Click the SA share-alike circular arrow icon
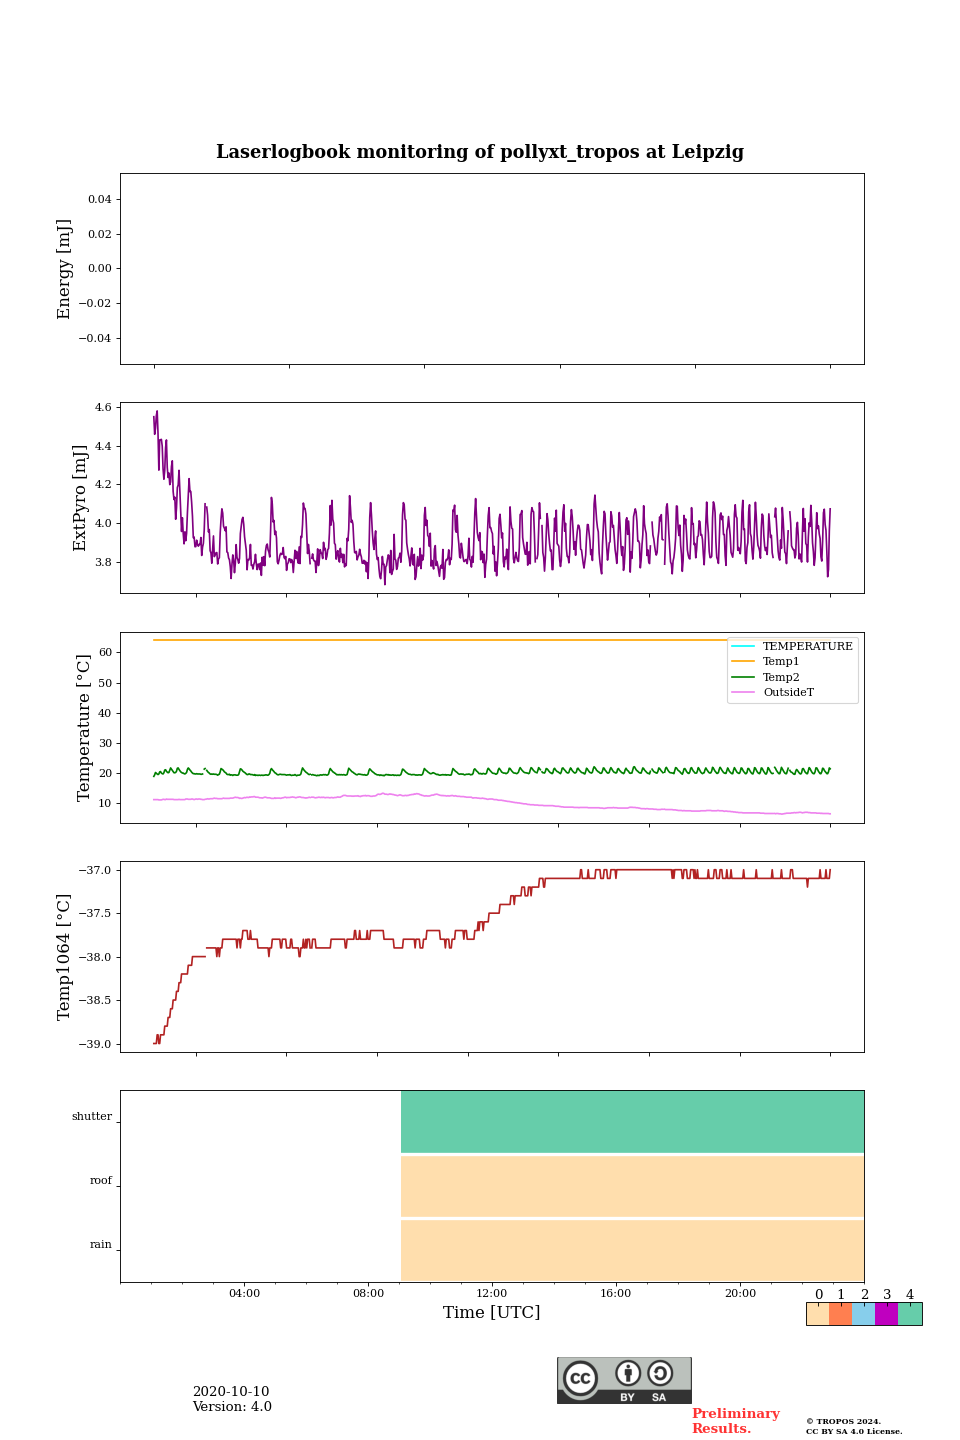Screen dimensions: 960x1440 point(660,1374)
